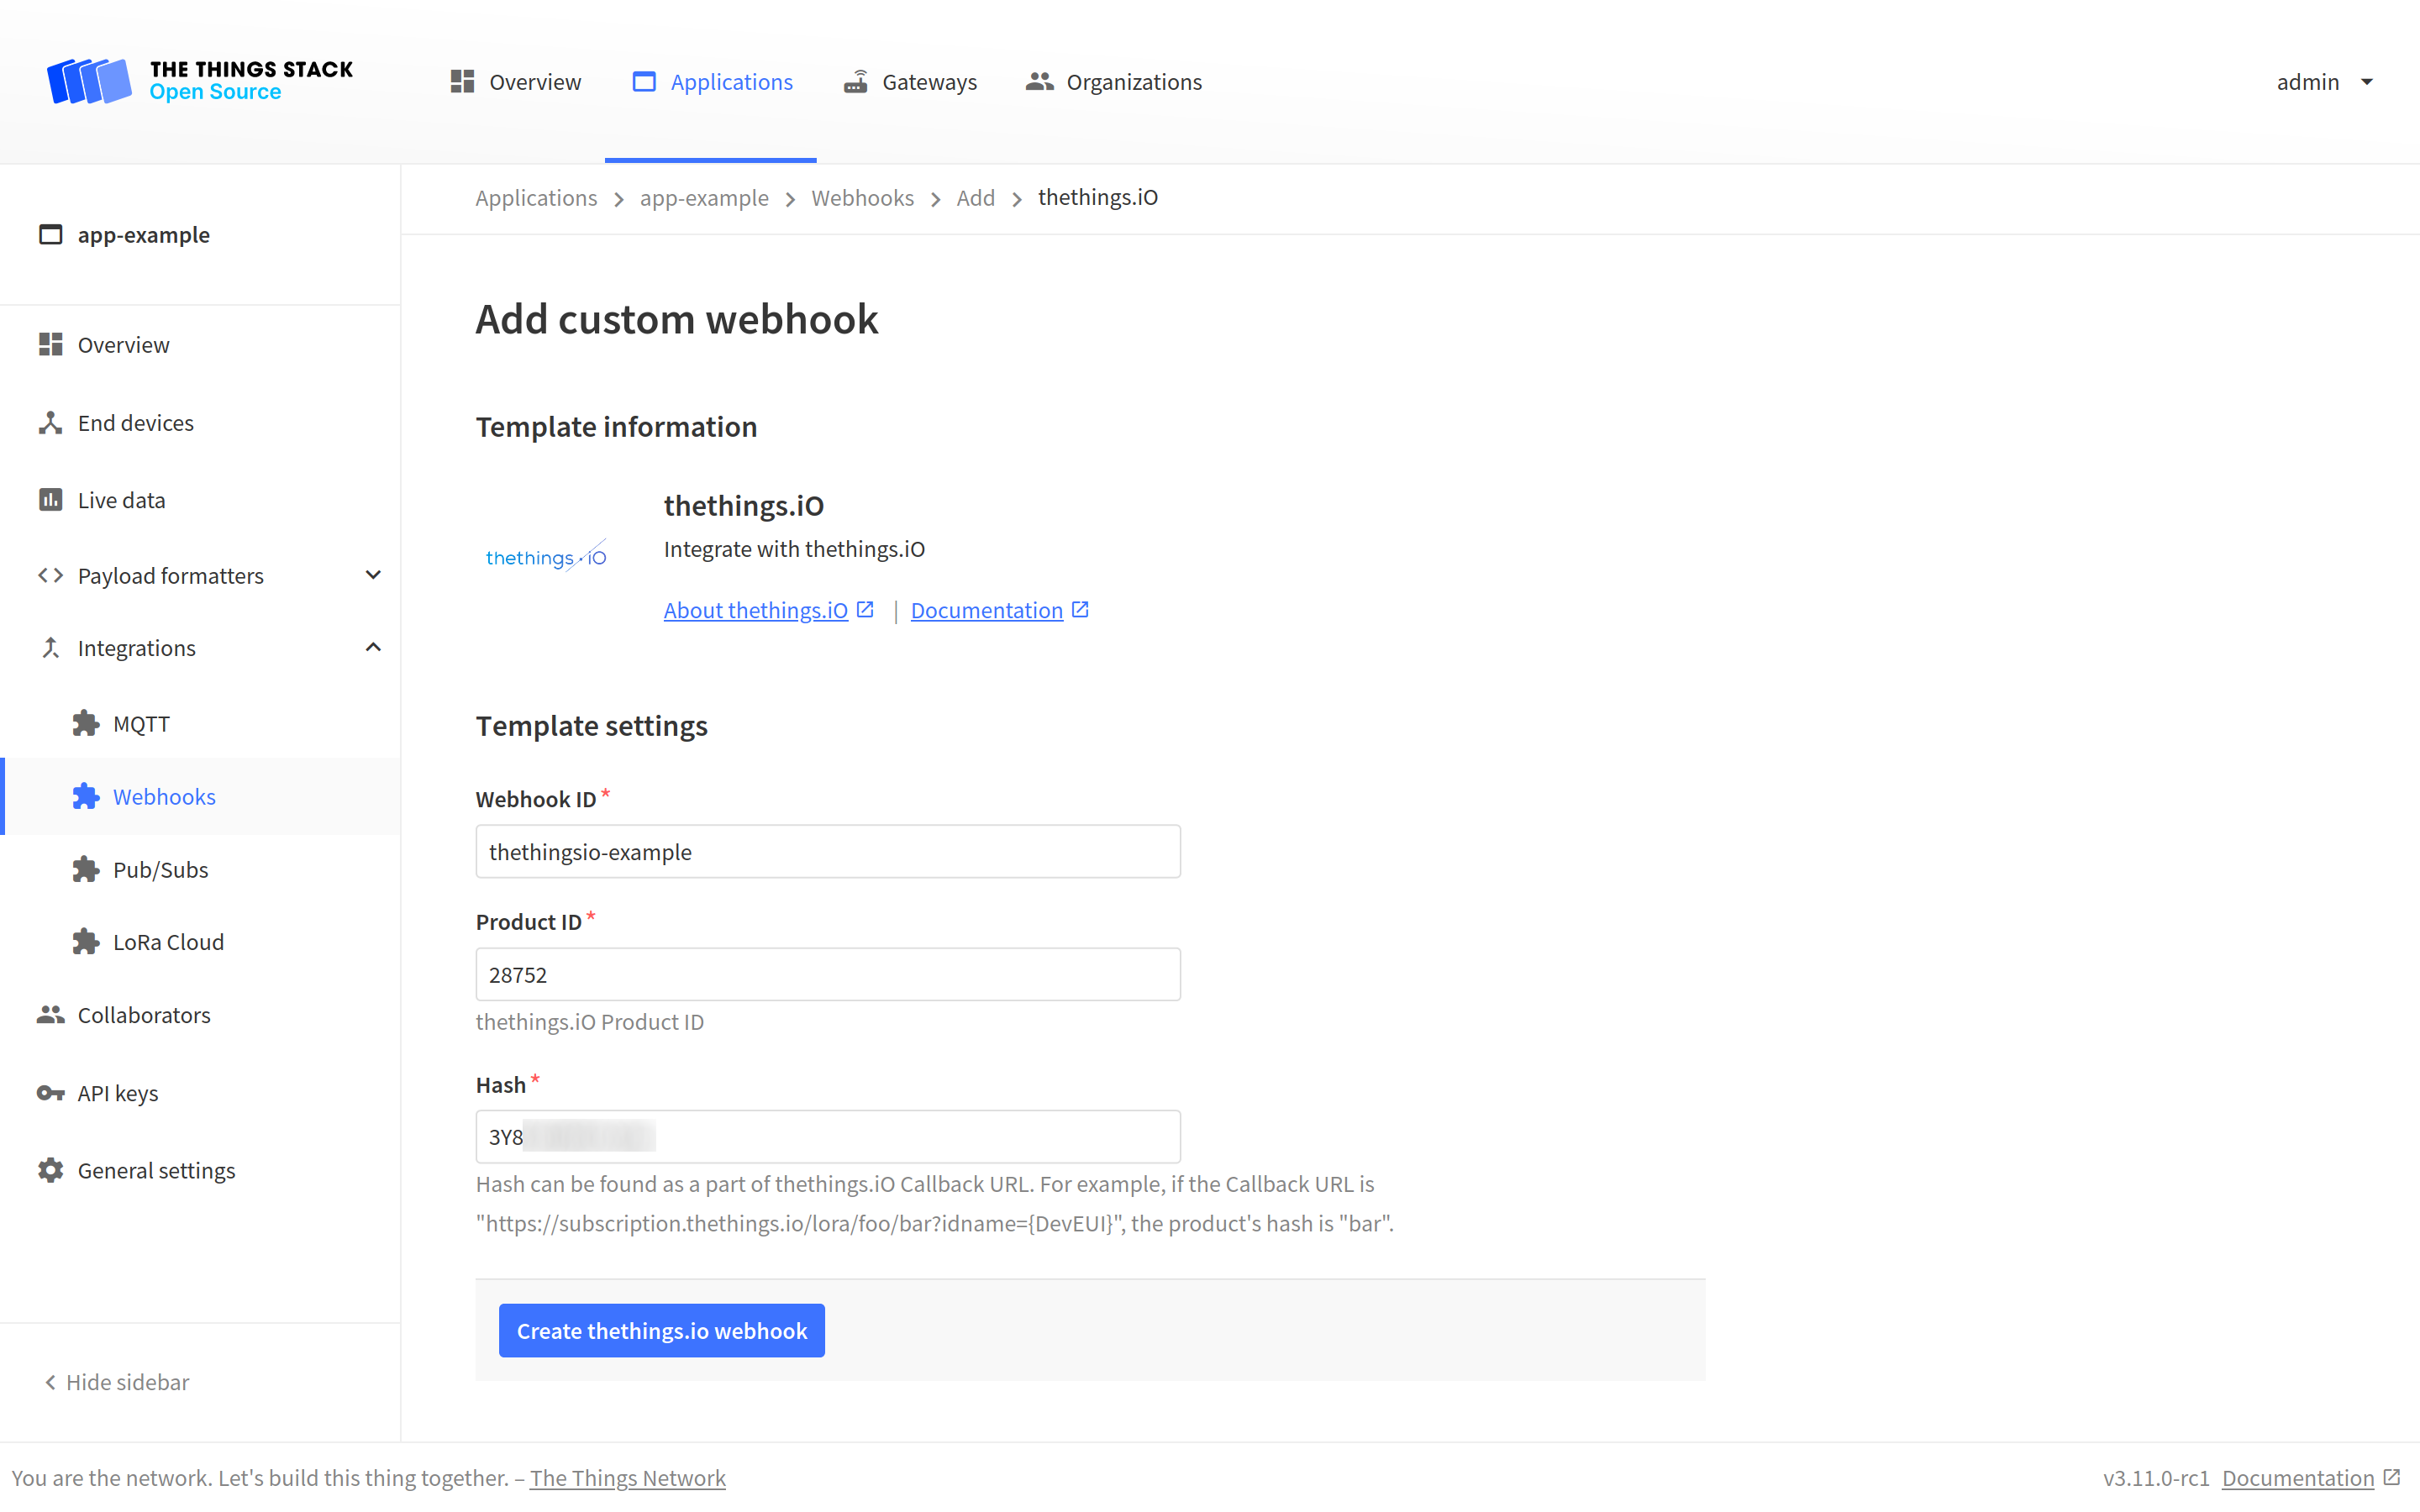The width and height of the screenshot is (2420, 1512).
Task: Click the Payload formatters icon in sidebar
Action: click(x=49, y=575)
